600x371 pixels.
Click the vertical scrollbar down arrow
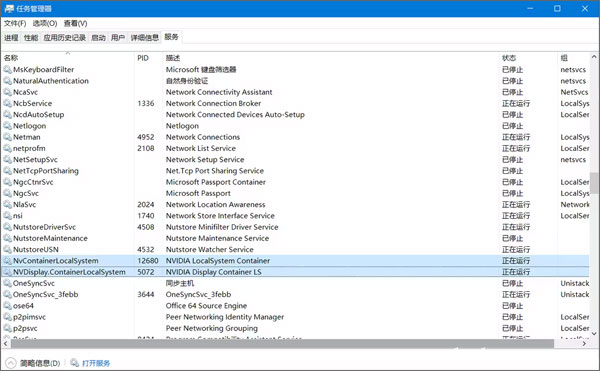(594, 334)
